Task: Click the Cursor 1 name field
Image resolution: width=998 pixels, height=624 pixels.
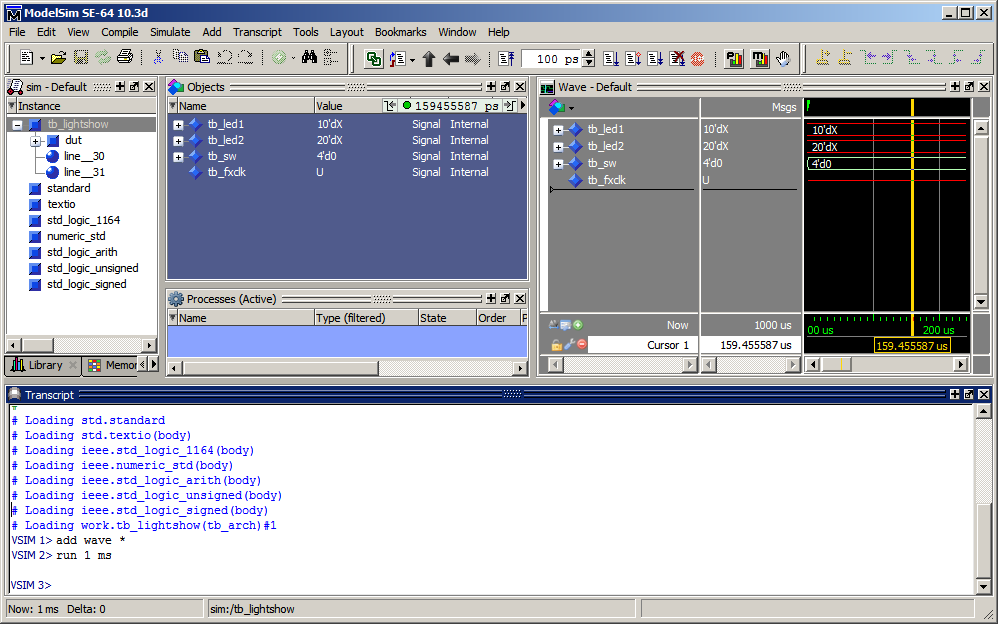Action: 643,345
